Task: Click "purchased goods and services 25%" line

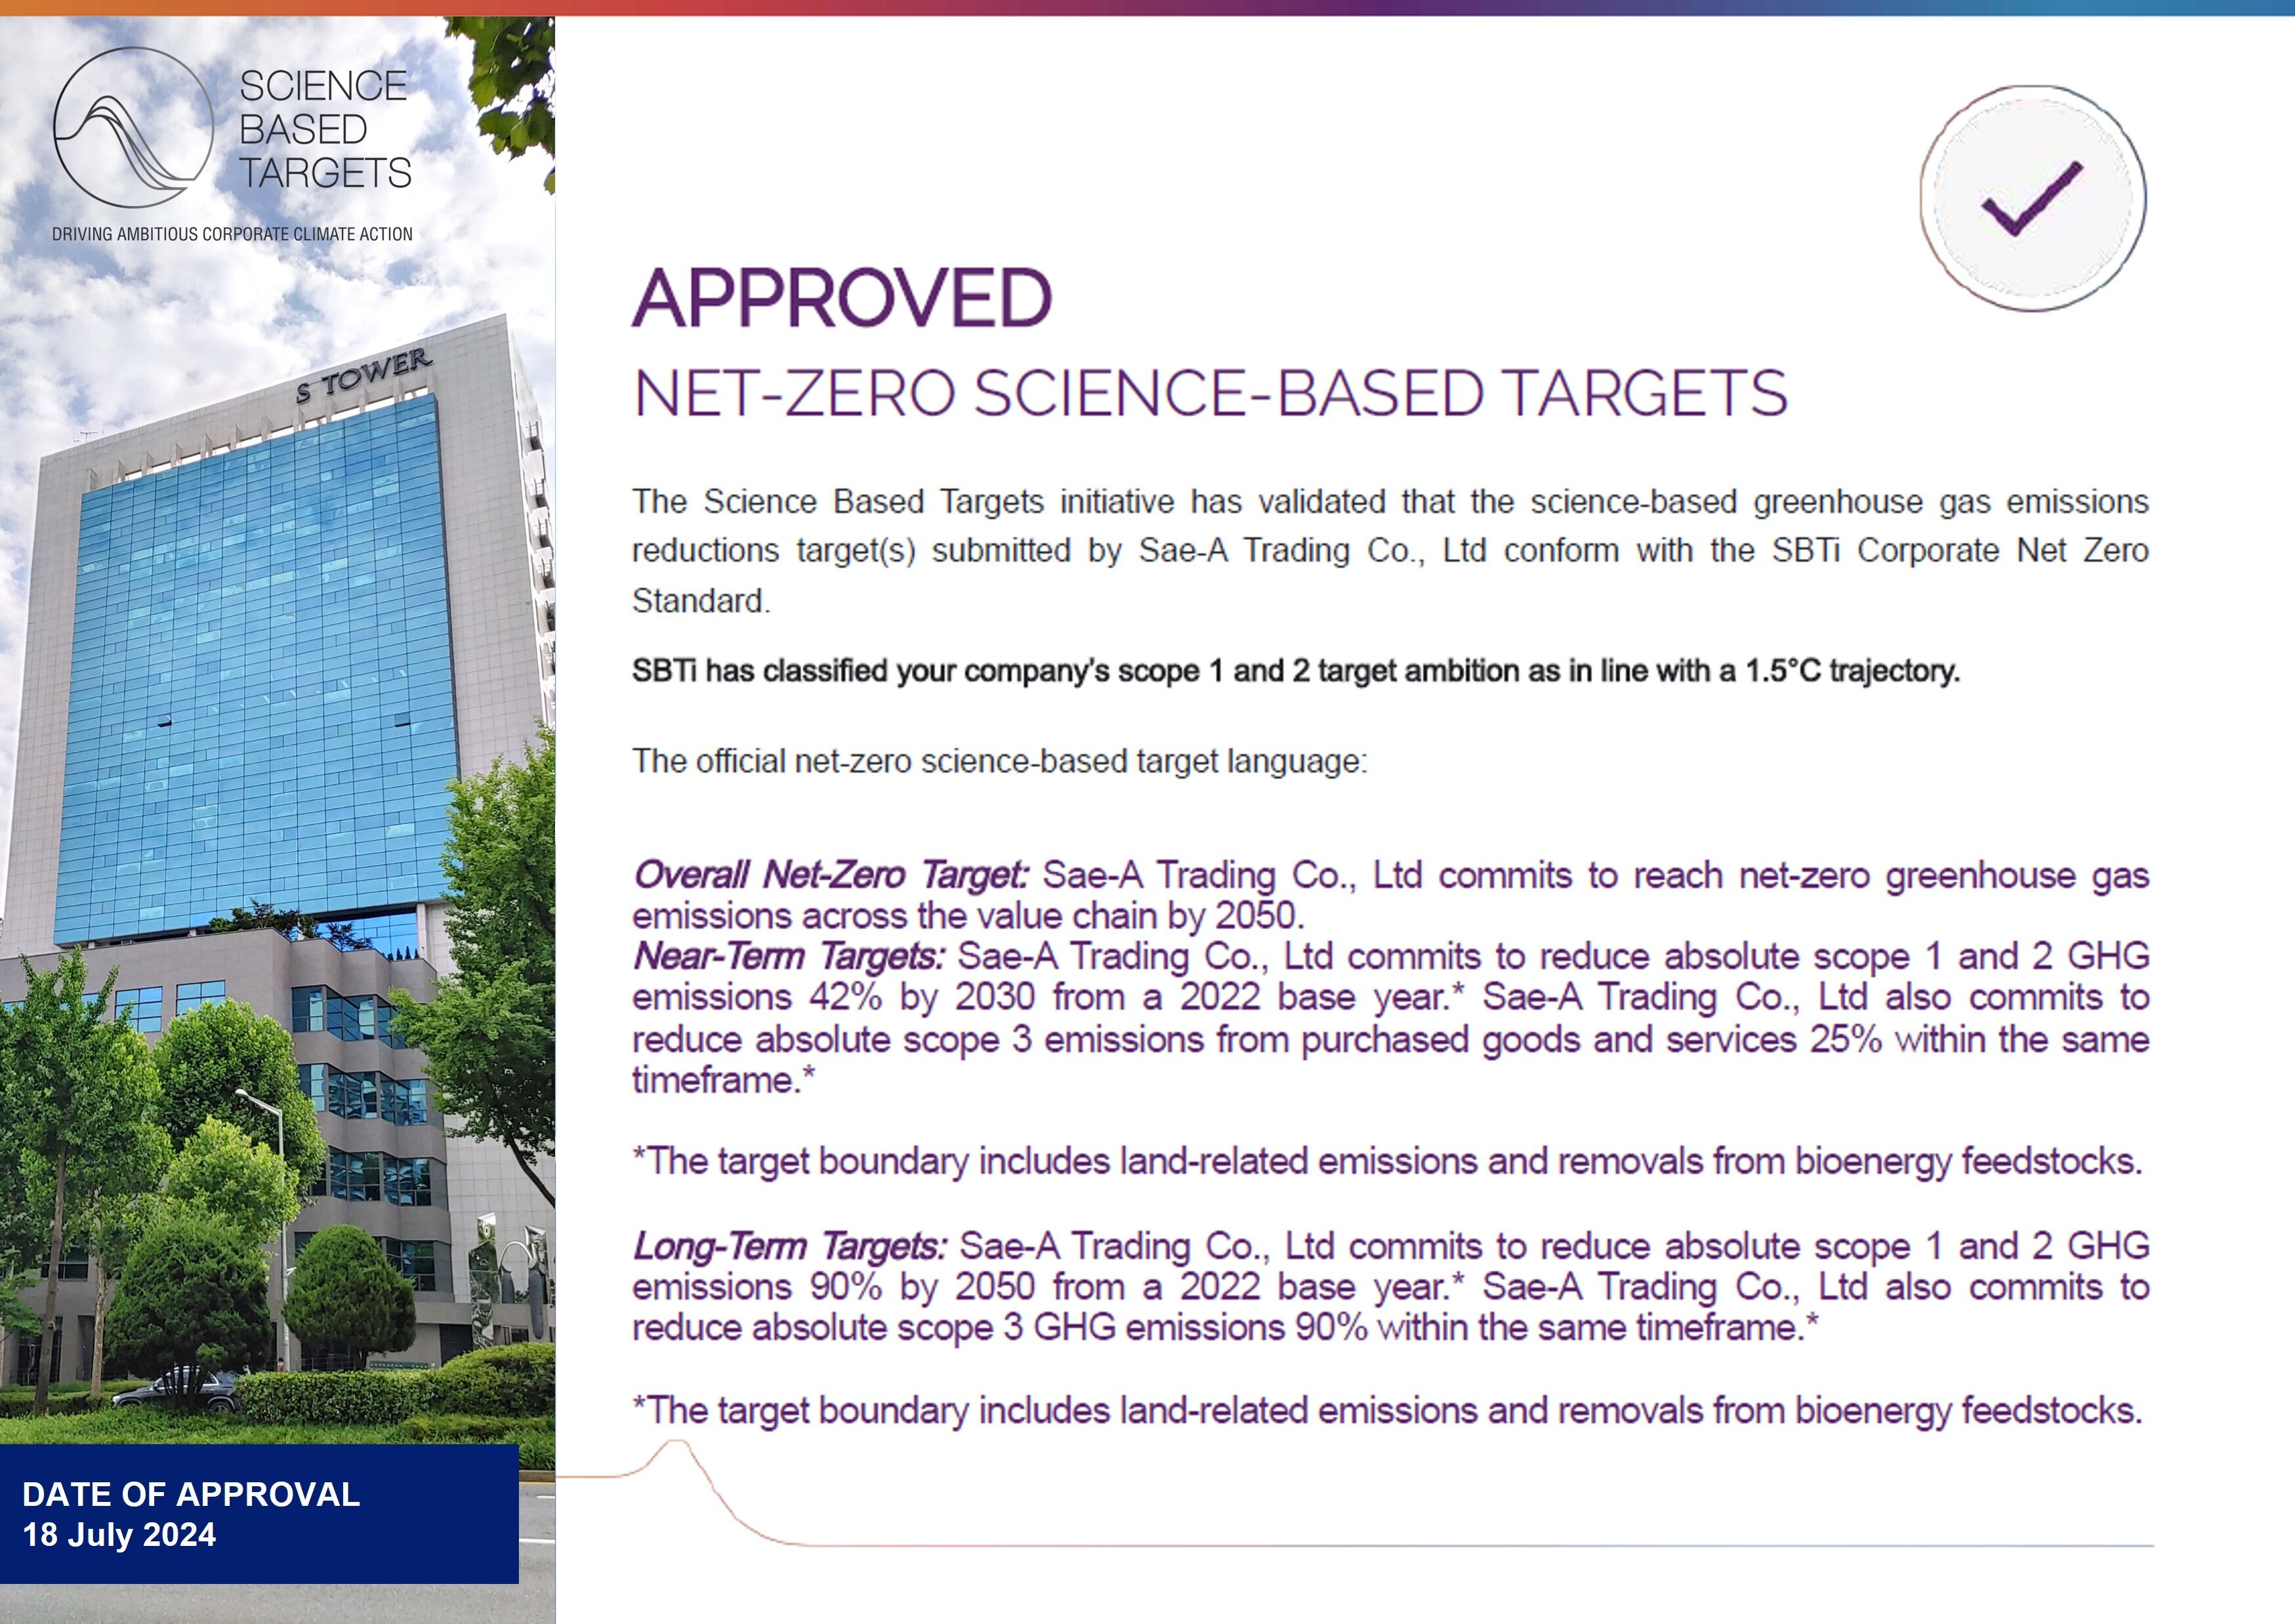Action: tap(1391, 1040)
